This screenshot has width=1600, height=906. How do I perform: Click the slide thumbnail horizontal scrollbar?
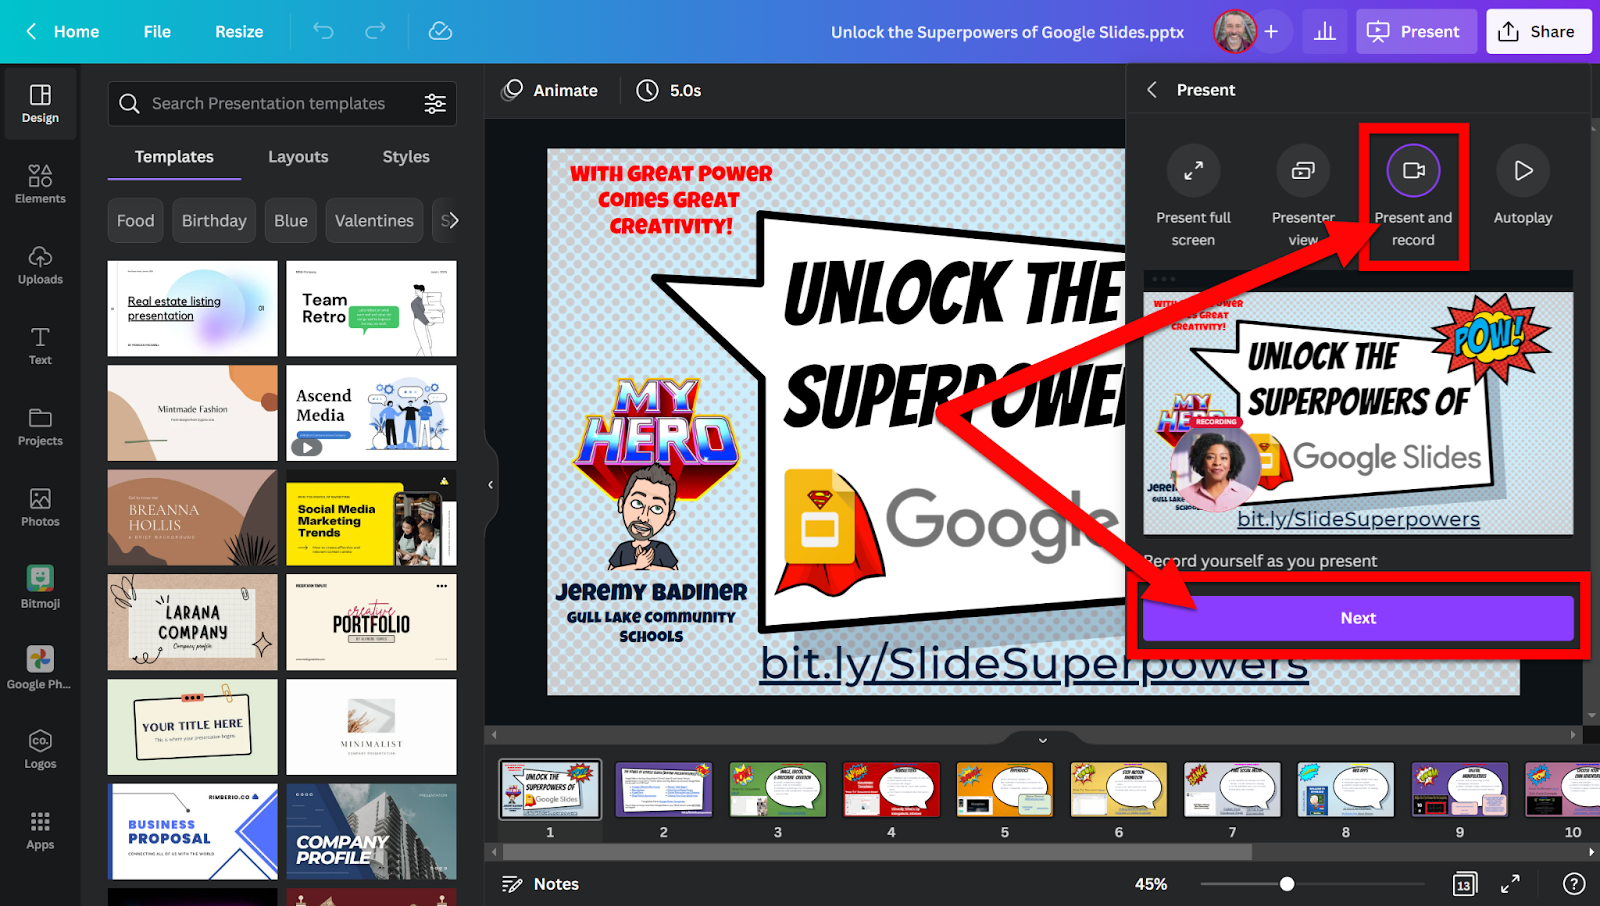point(877,852)
